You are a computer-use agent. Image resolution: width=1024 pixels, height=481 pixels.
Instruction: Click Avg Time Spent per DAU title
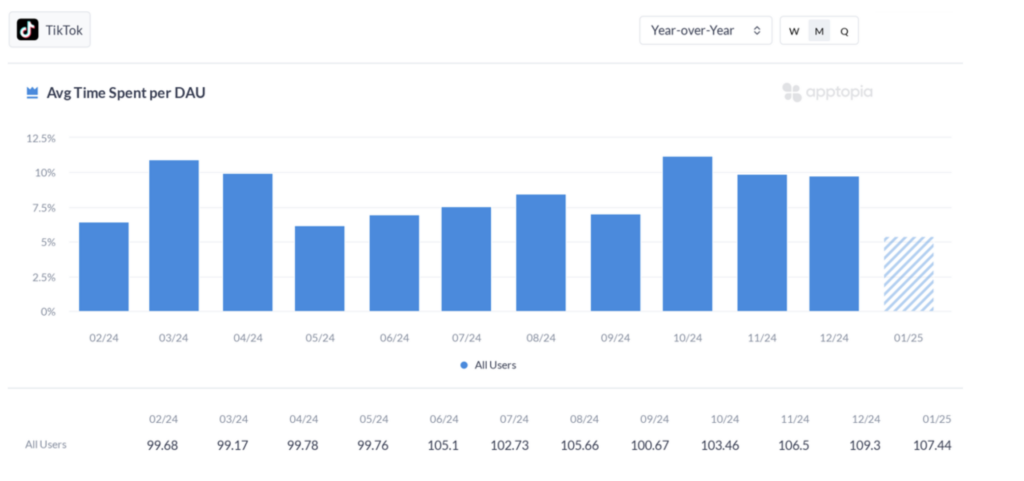coord(126,93)
